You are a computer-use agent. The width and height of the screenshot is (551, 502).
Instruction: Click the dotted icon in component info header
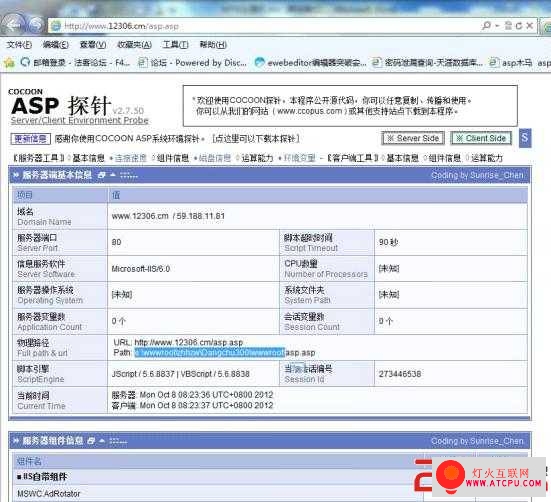click(118, 441)
